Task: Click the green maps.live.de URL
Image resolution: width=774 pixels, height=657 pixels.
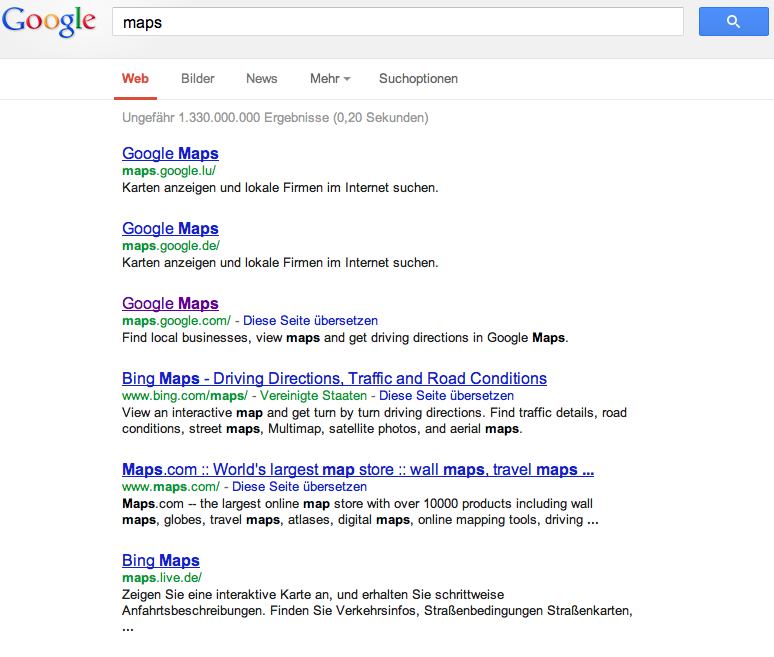Action: [x=162, y=578]
